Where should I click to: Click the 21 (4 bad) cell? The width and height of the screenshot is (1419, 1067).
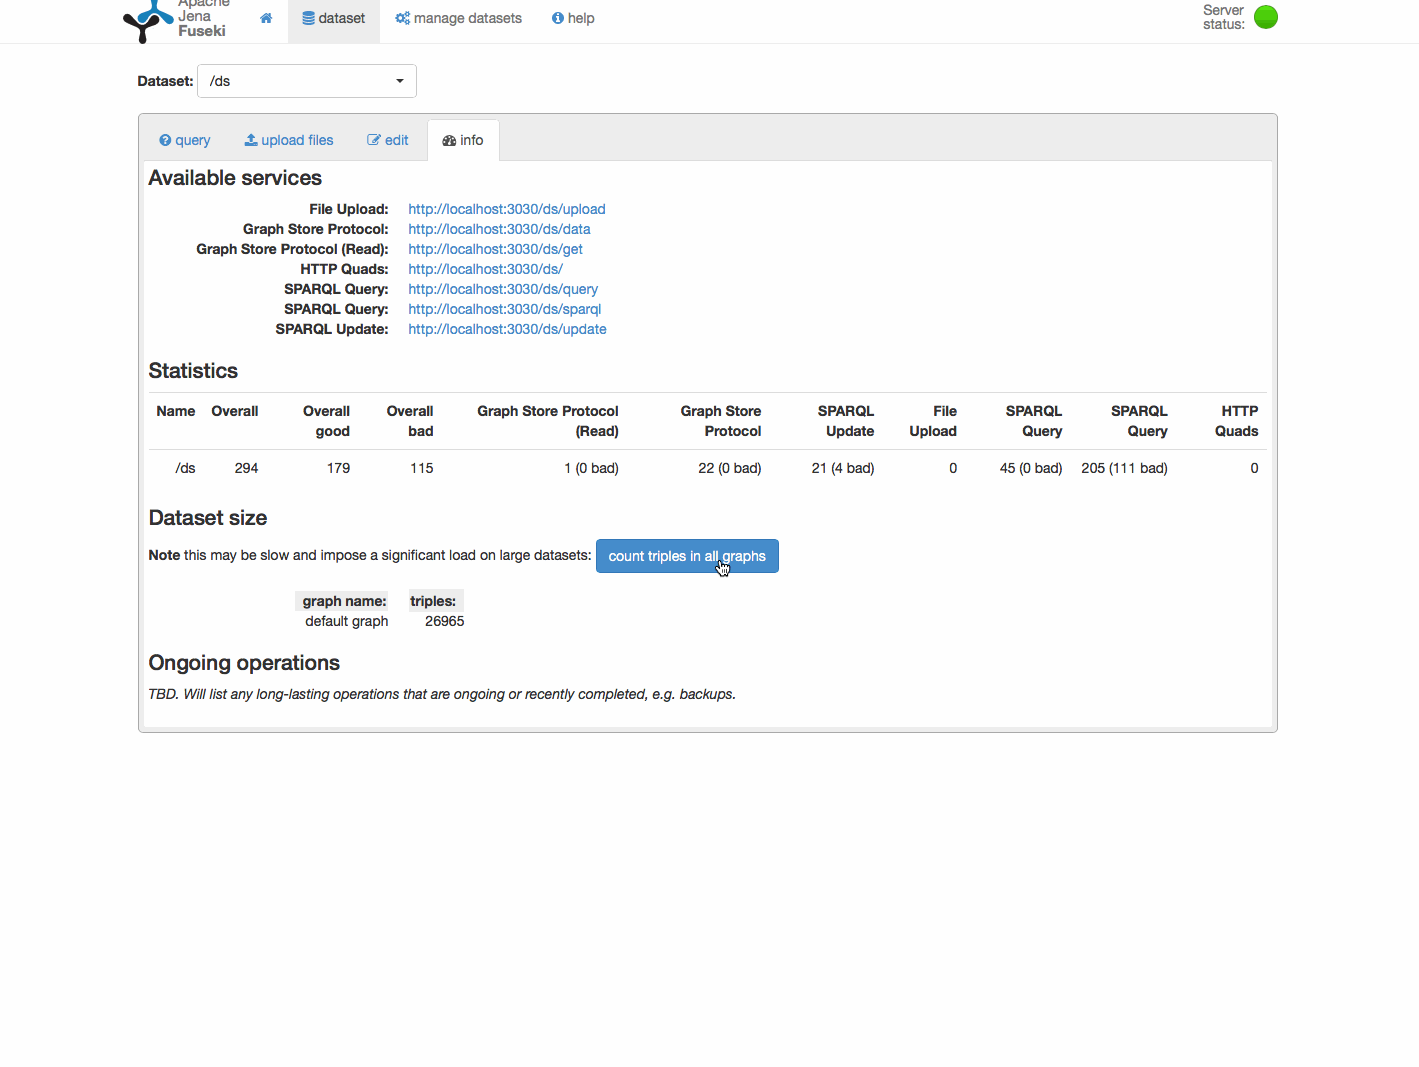tap(843, 468)
